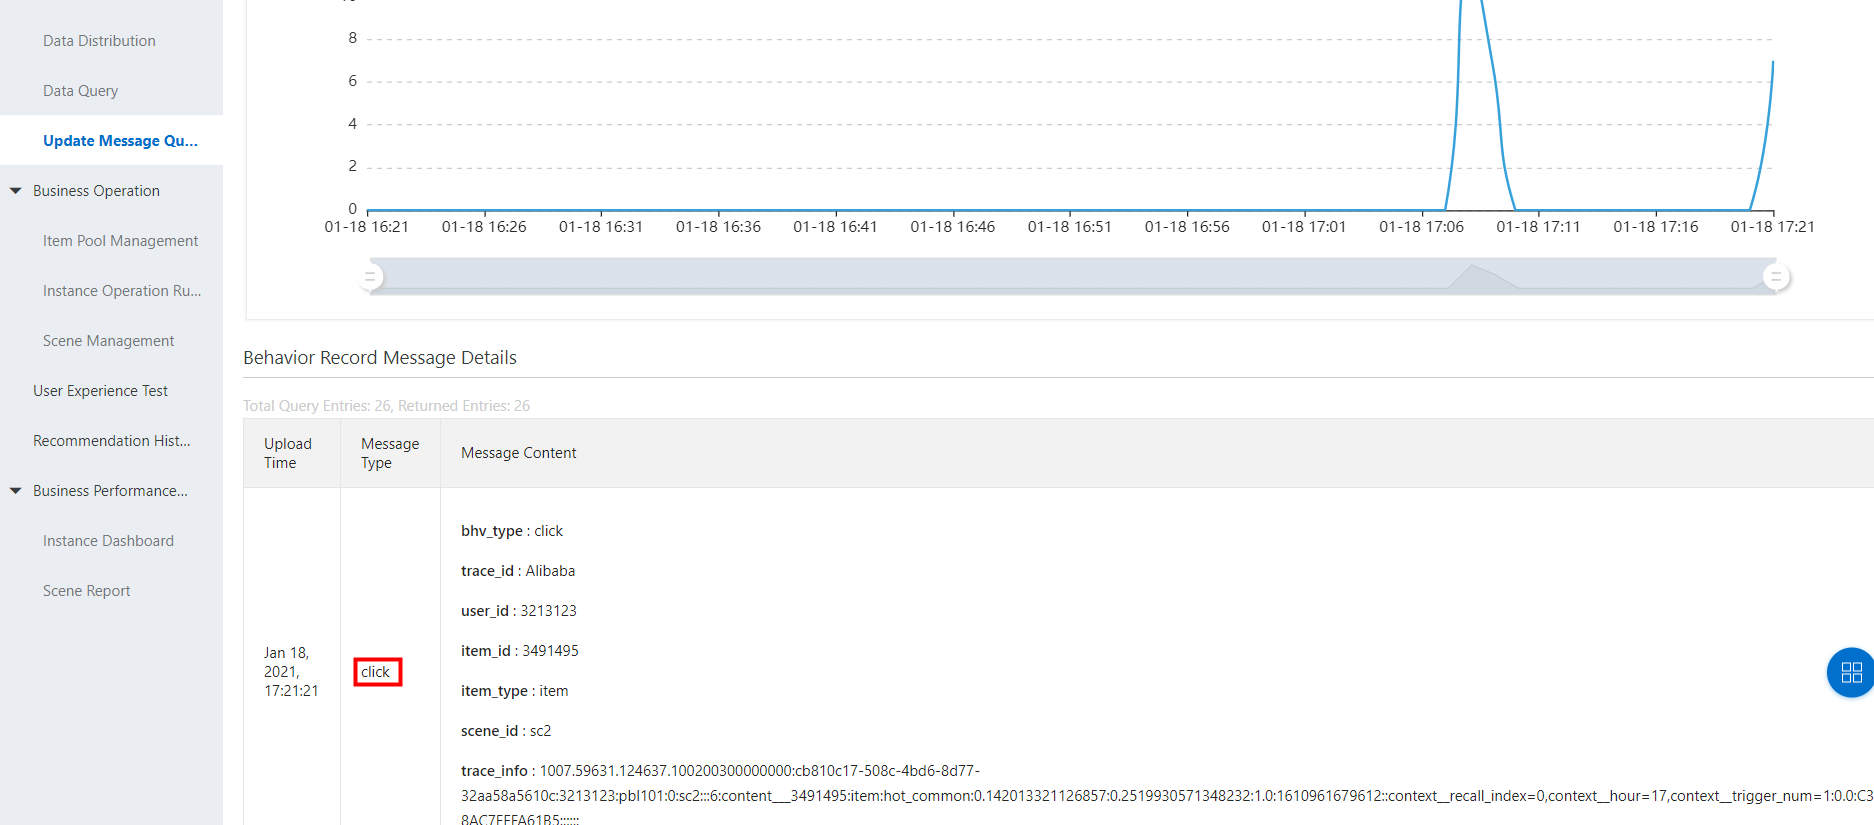Image resolution: width=1874 pixels, height=825 pixels.
Task: Open Instance Operation Rules page
Action: point(121,291)
